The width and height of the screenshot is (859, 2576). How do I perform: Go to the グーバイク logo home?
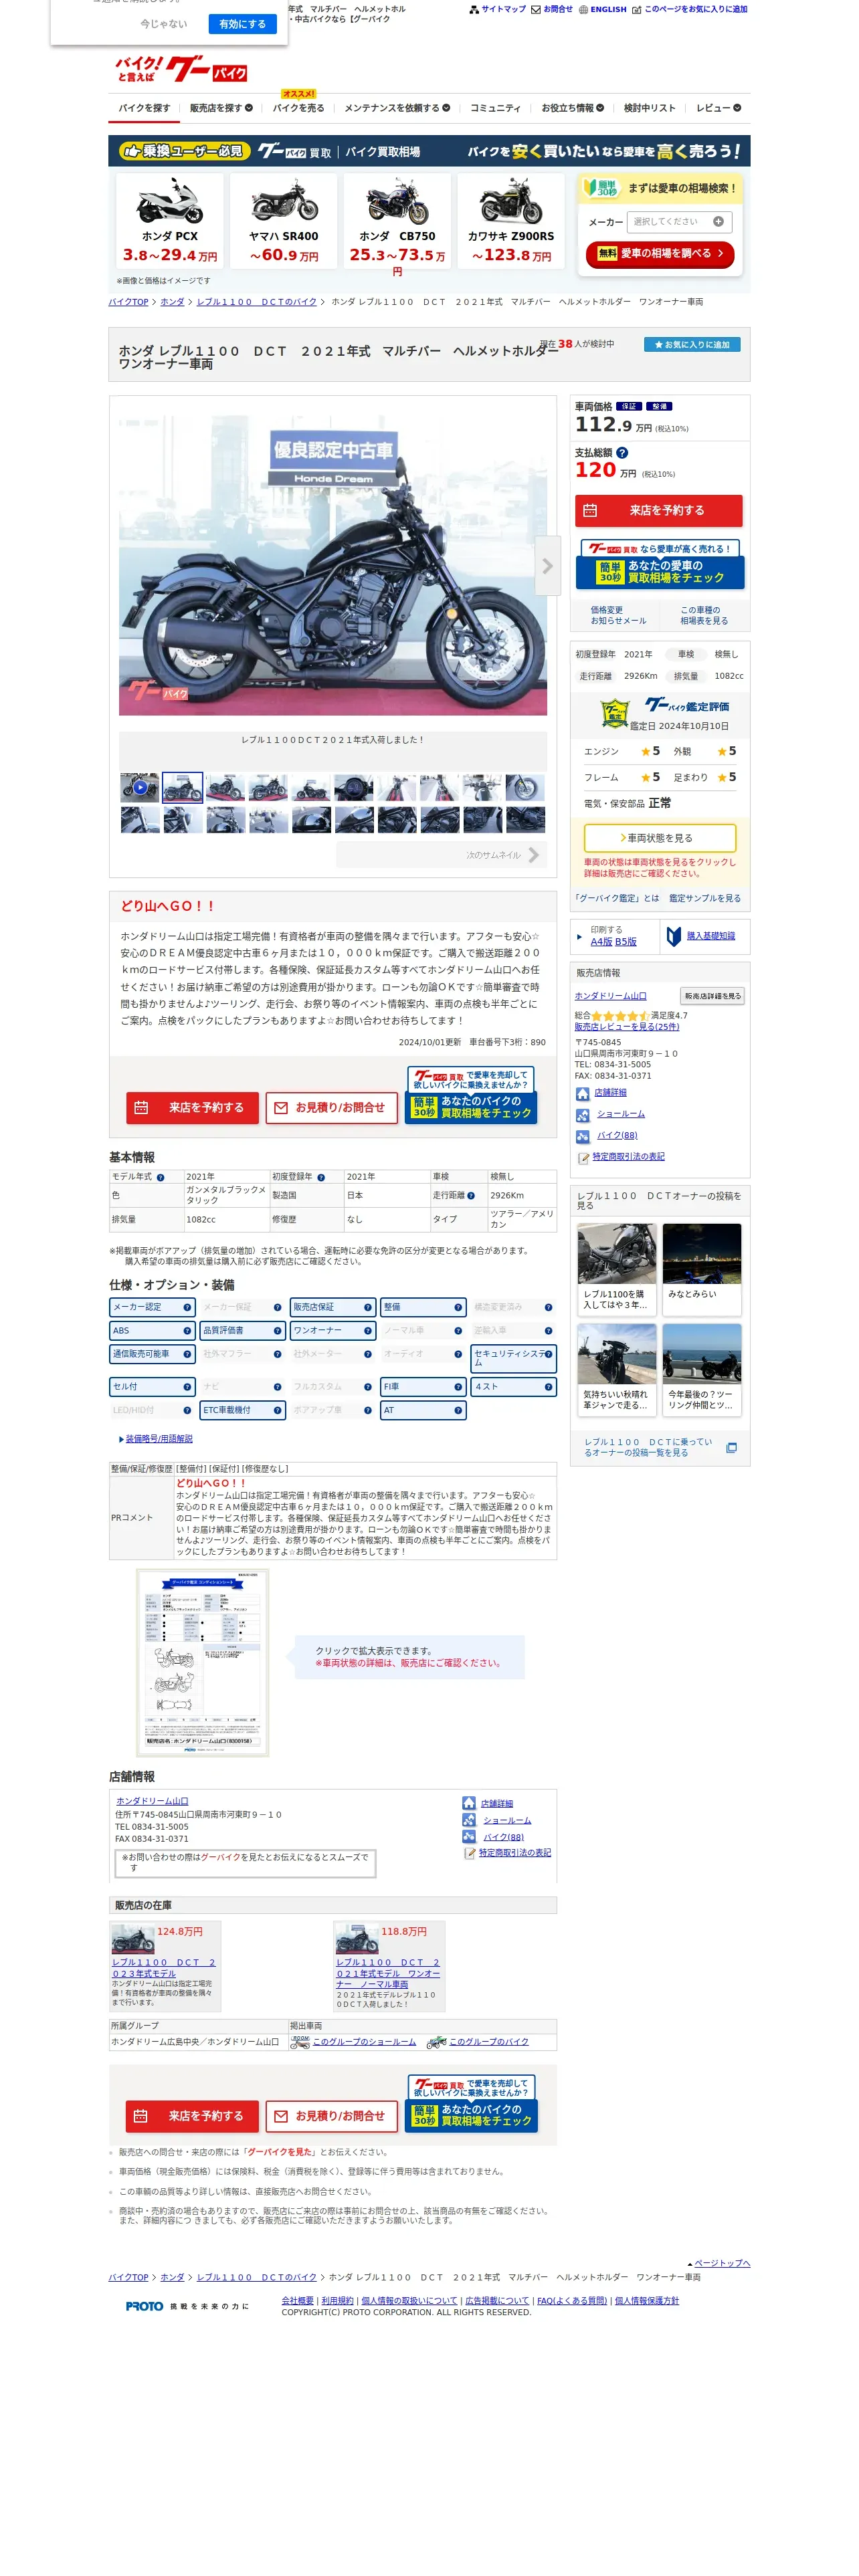point(181,69)
